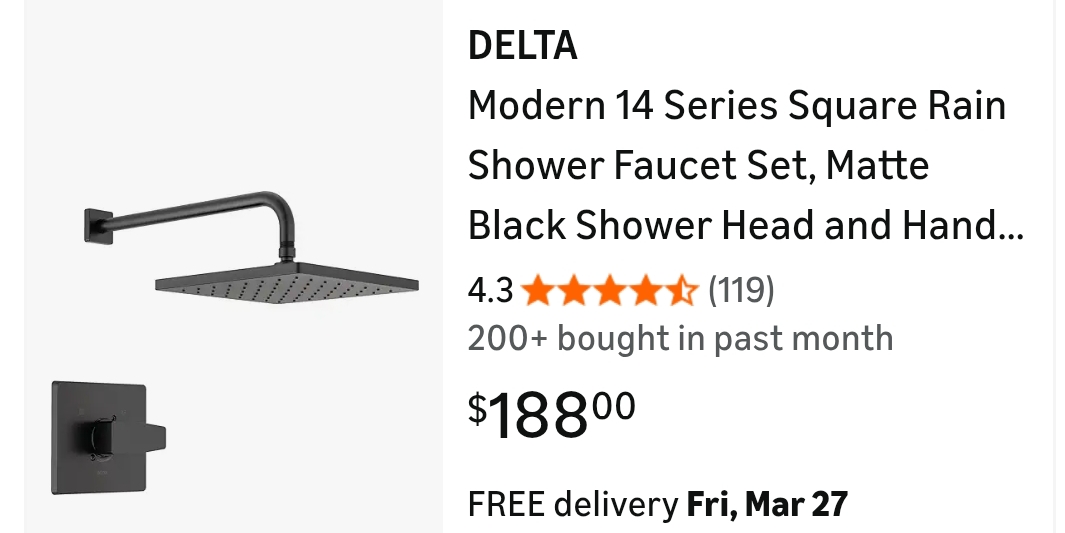The height and width of the screenshot is (533, 1065).
Task: Click the fourth orange rating star
Action: (646, 291)
